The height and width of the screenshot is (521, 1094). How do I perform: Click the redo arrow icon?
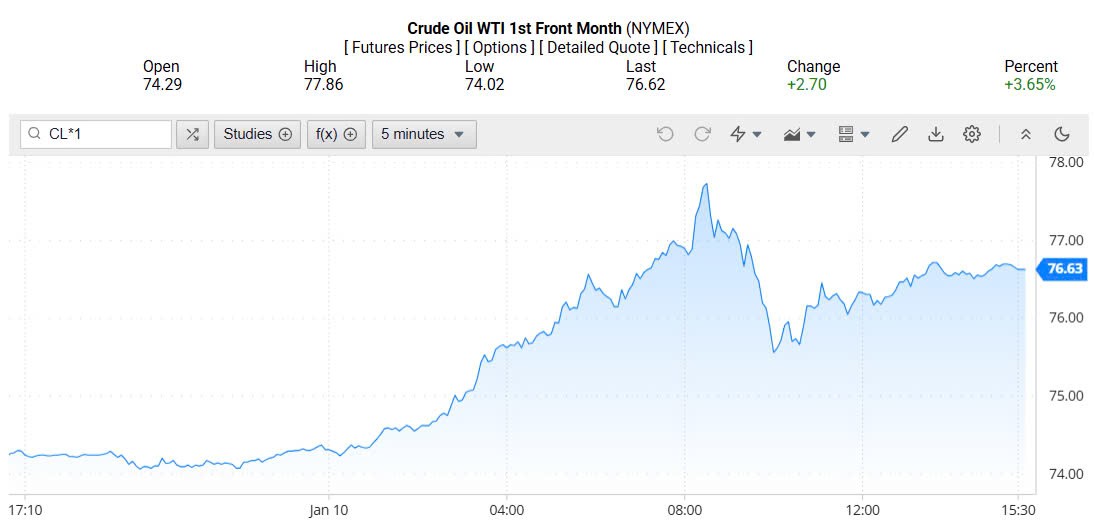(x=702, y=134)
